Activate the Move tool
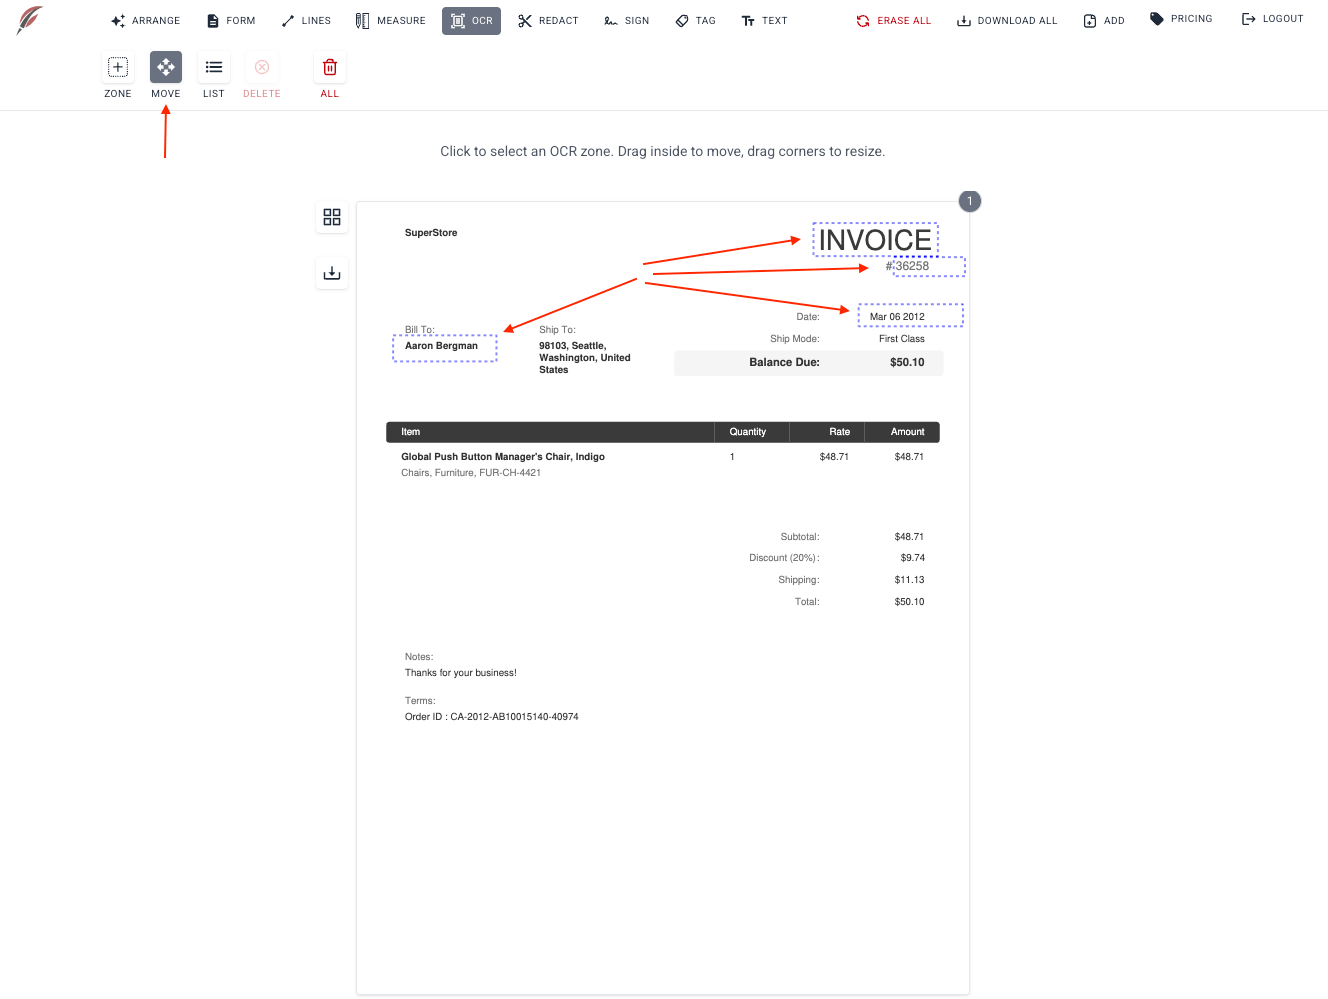The height and width of the screenshot is (999, 1328). click(166, 68)
